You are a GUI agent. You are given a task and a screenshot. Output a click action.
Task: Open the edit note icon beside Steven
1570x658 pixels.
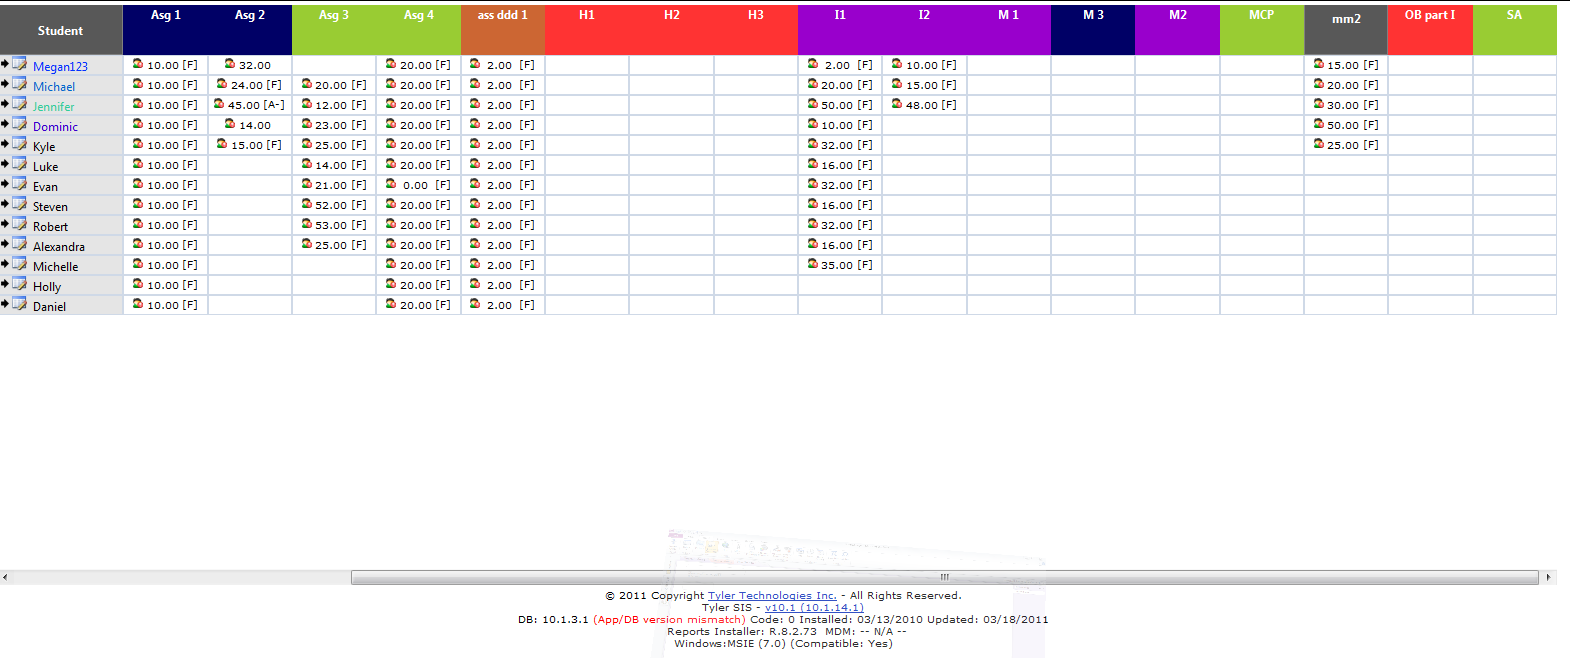(19, 204)
